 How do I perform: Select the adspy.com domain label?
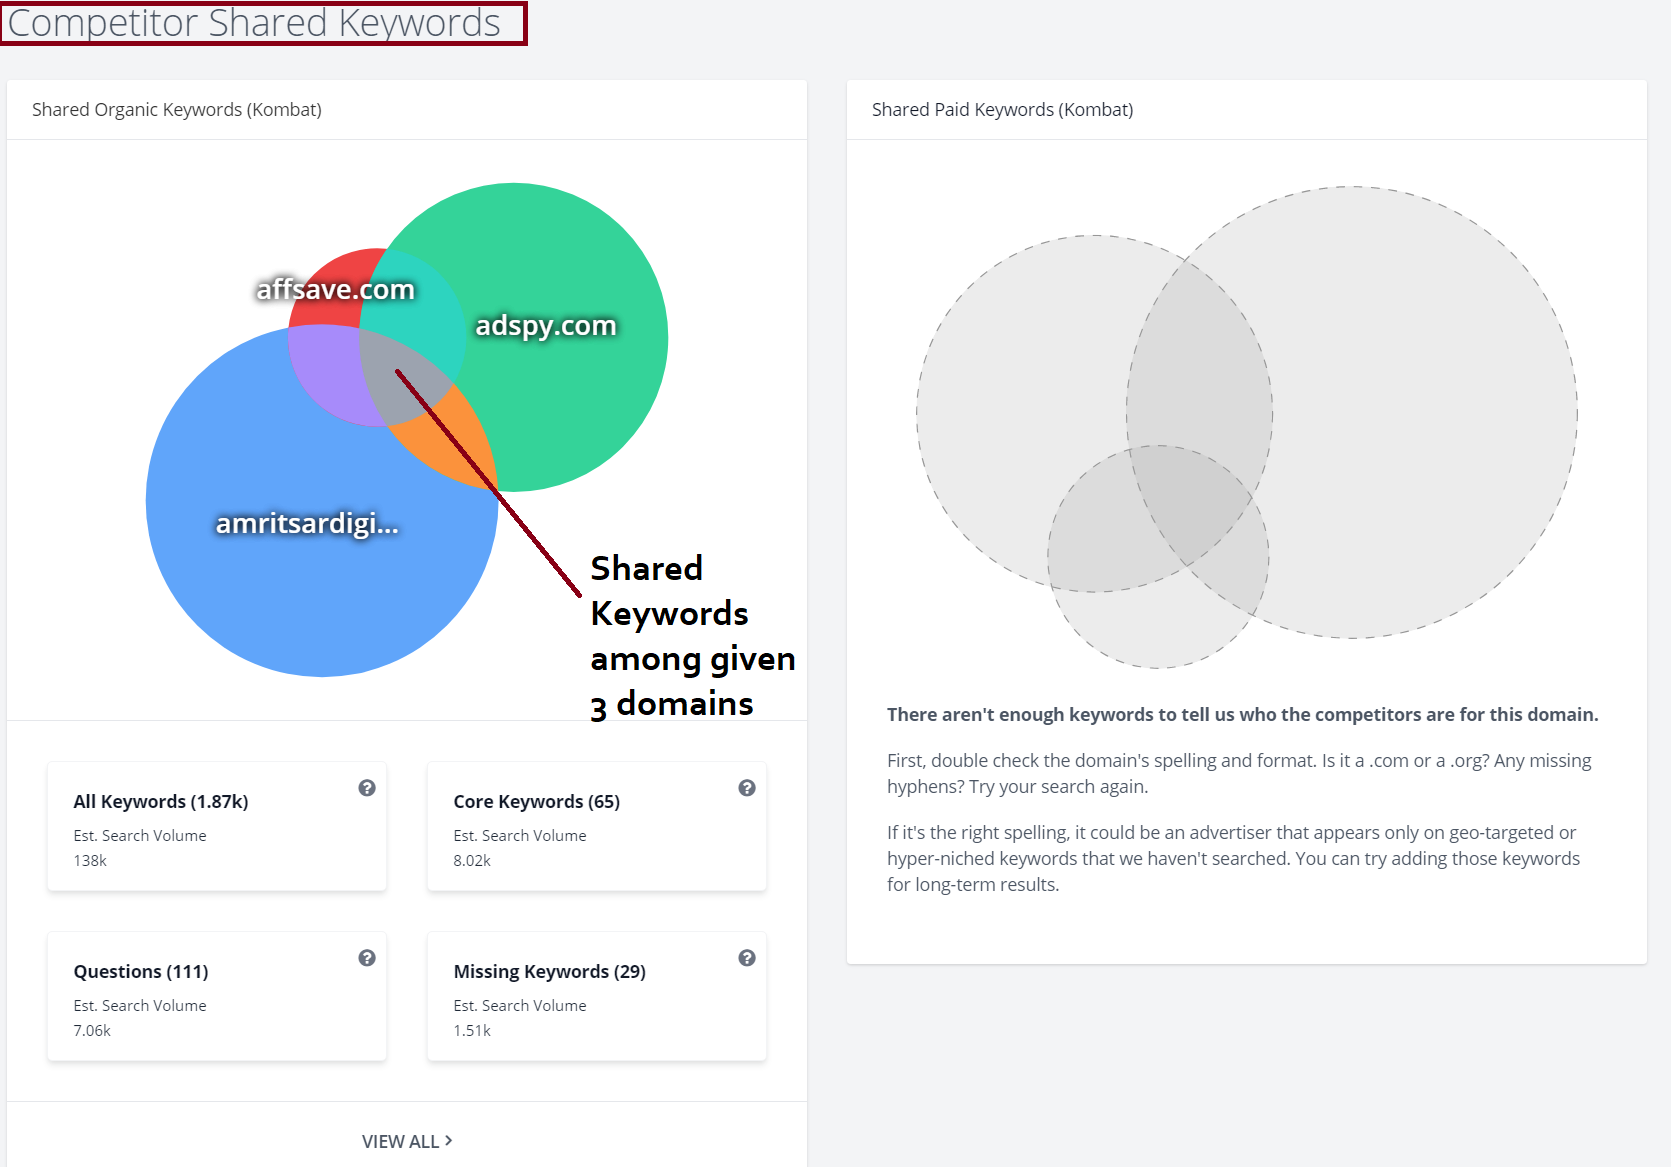(545, 326)
